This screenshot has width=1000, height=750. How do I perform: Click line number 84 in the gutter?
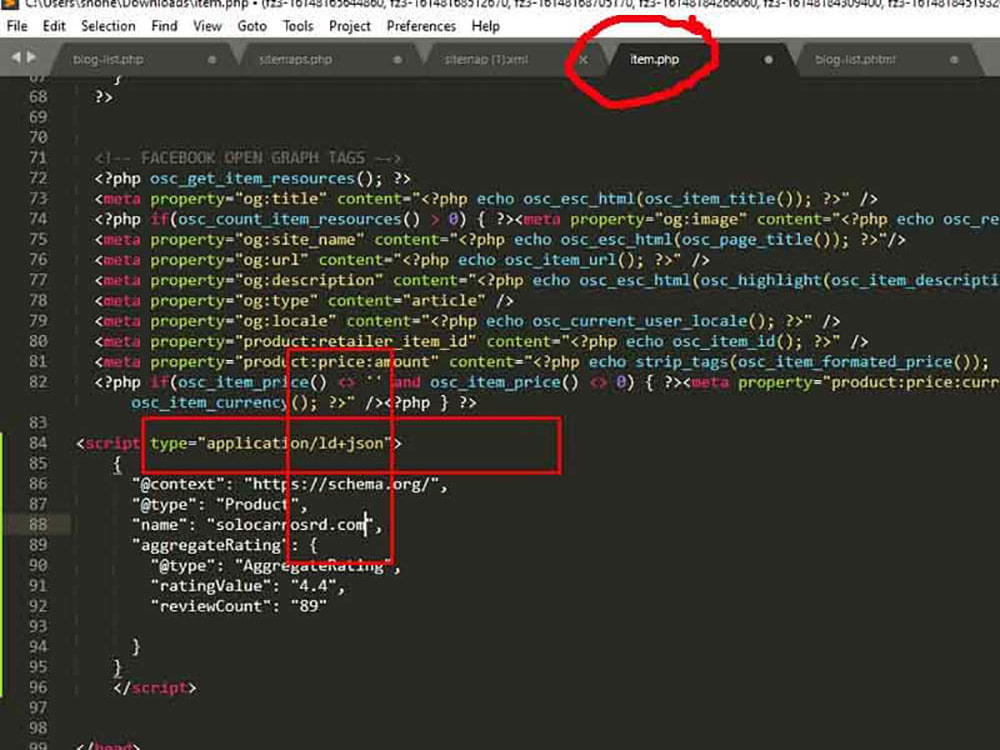[38, 443]
